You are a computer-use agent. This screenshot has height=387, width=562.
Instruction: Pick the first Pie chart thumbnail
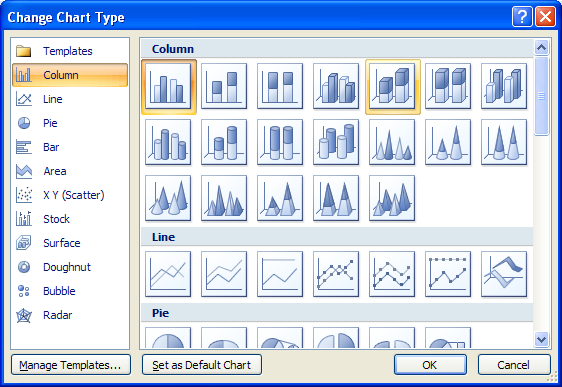(168, 338)
